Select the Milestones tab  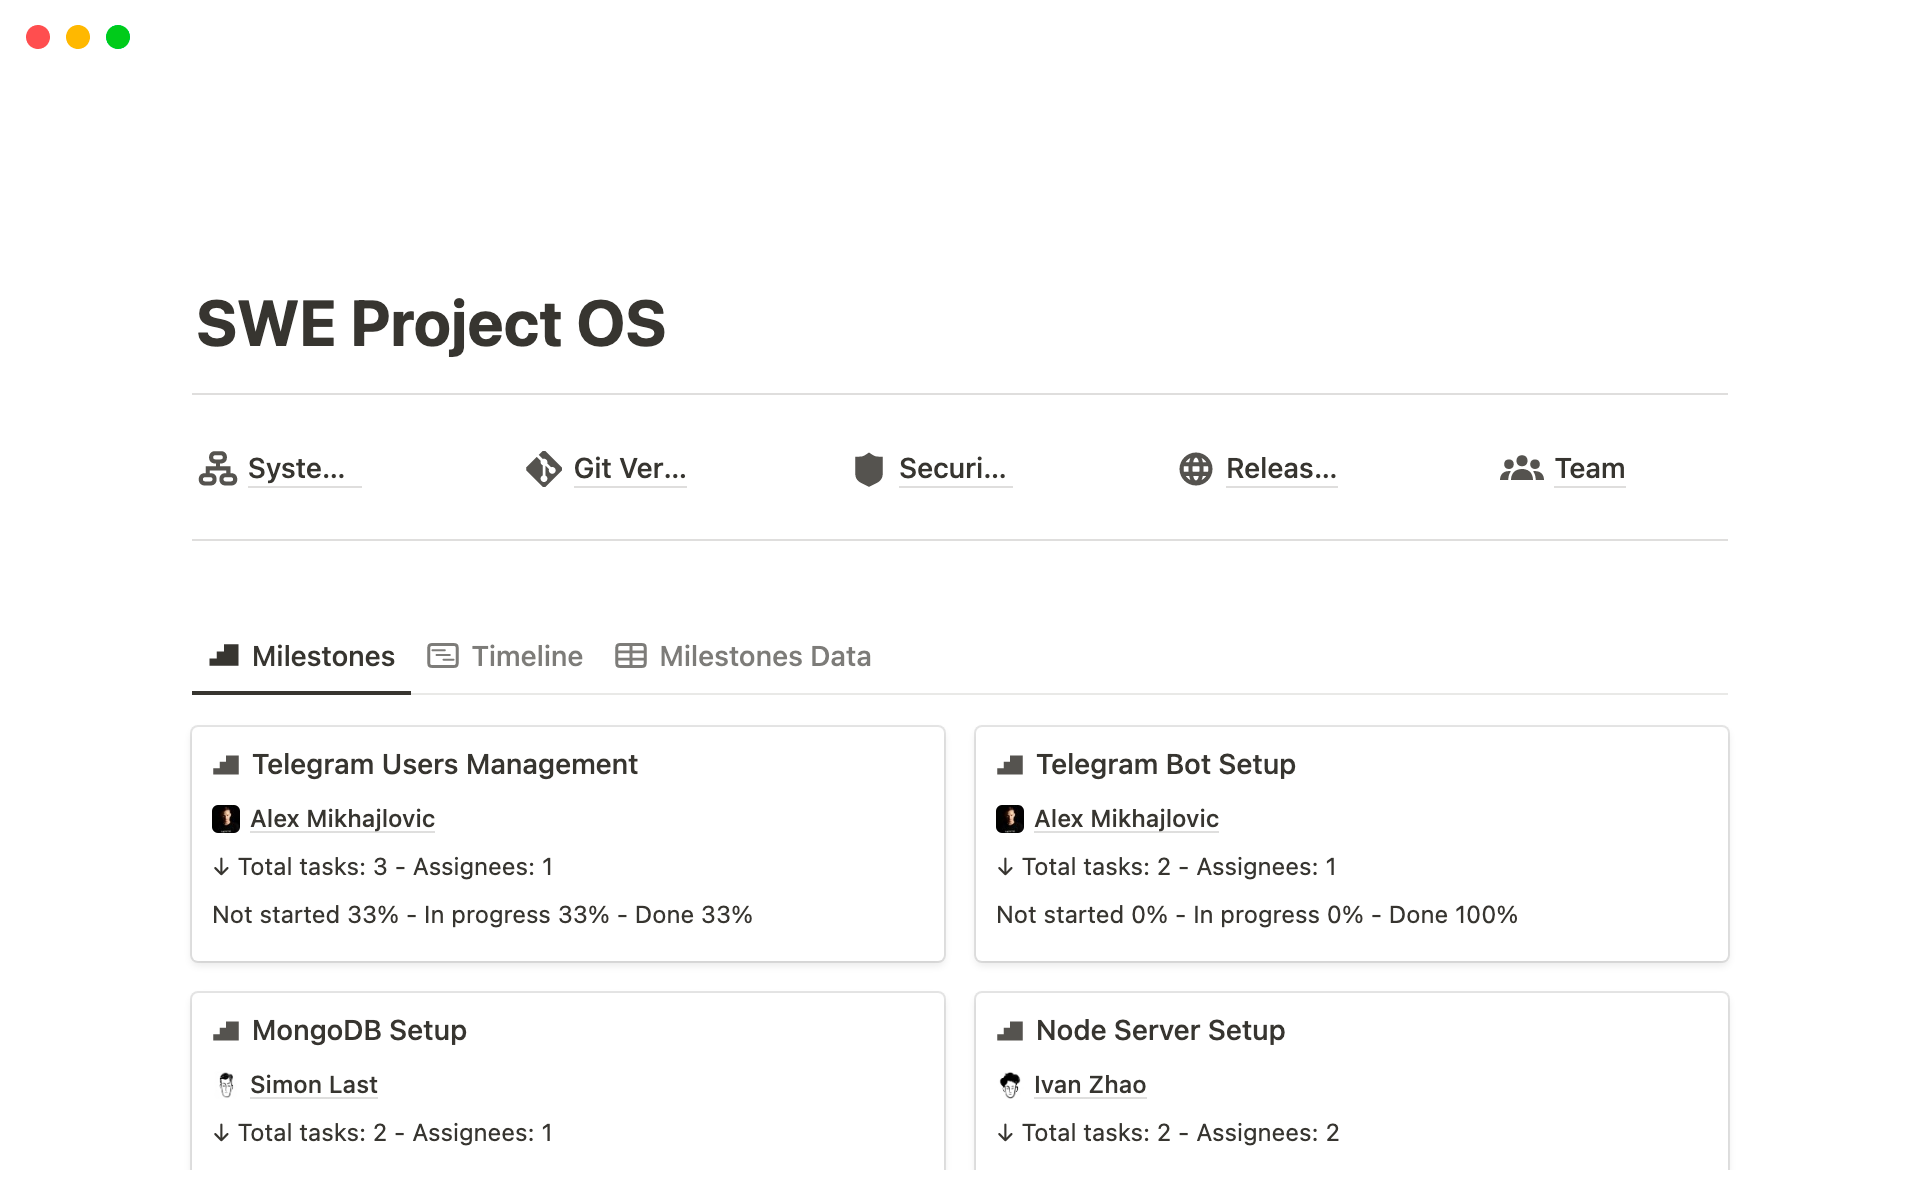tap(302, 656)
